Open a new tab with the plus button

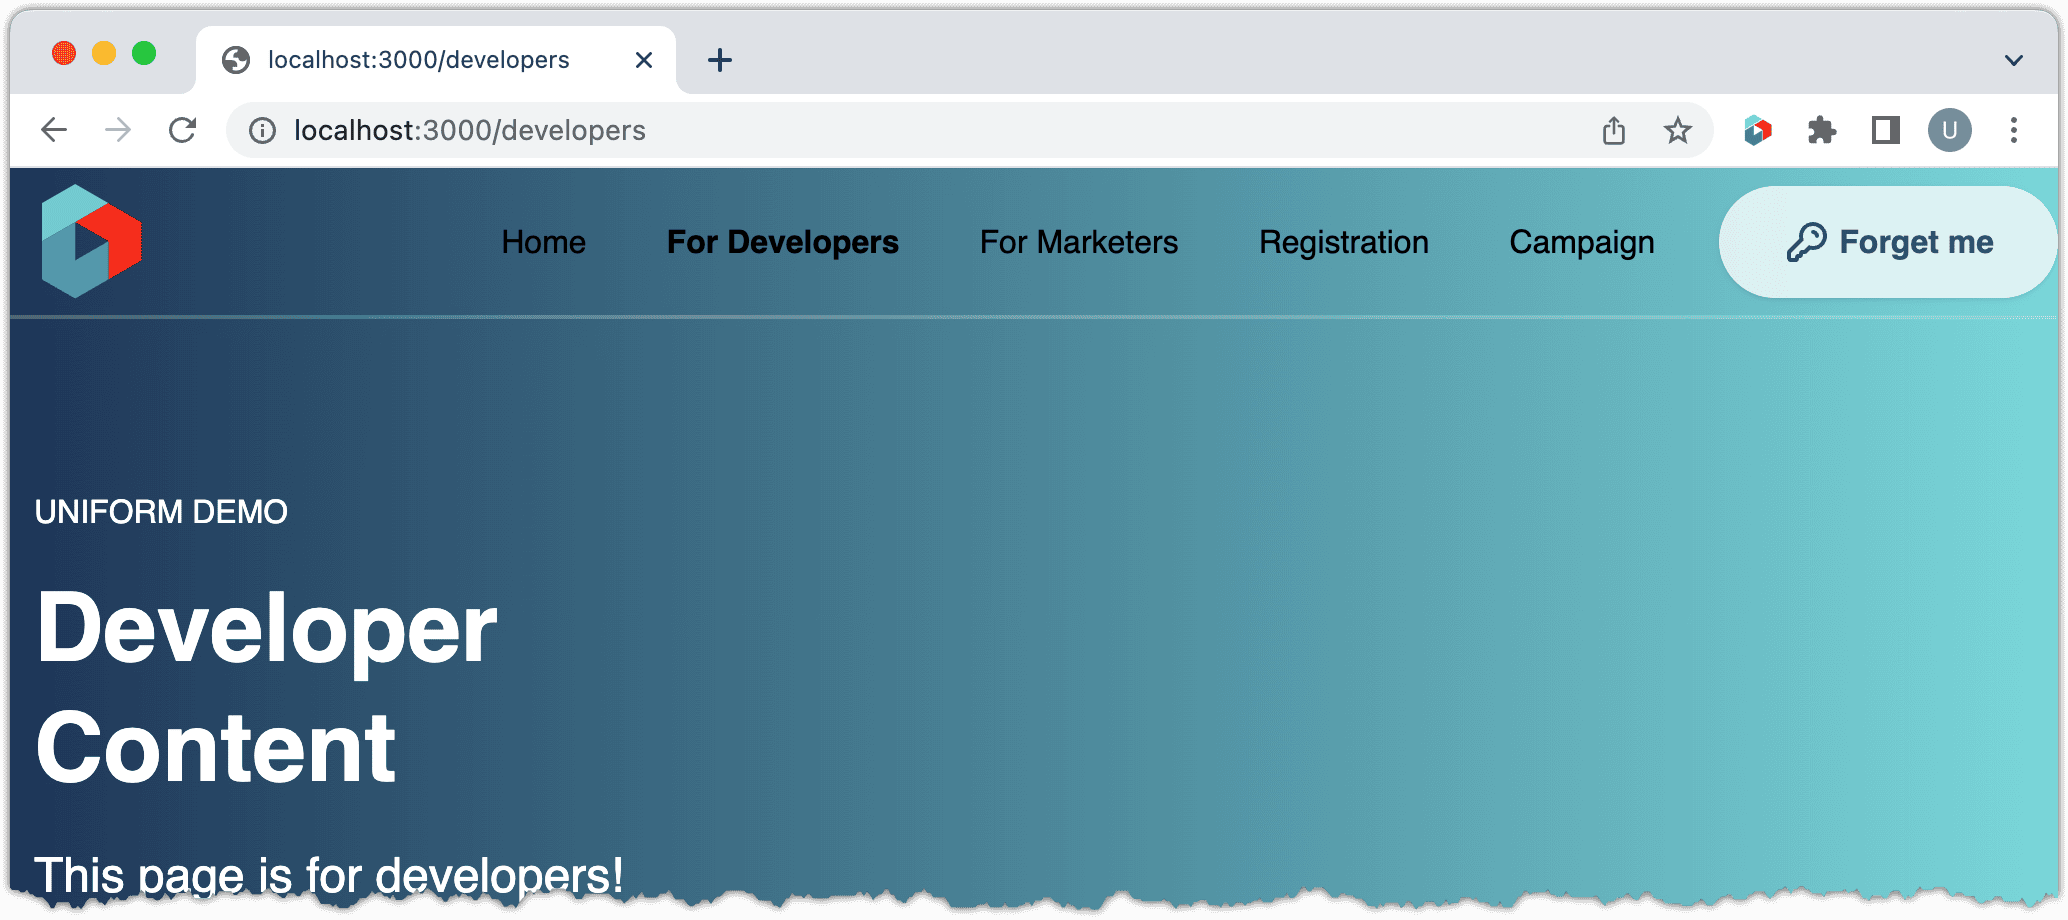[x=718, y=60]
